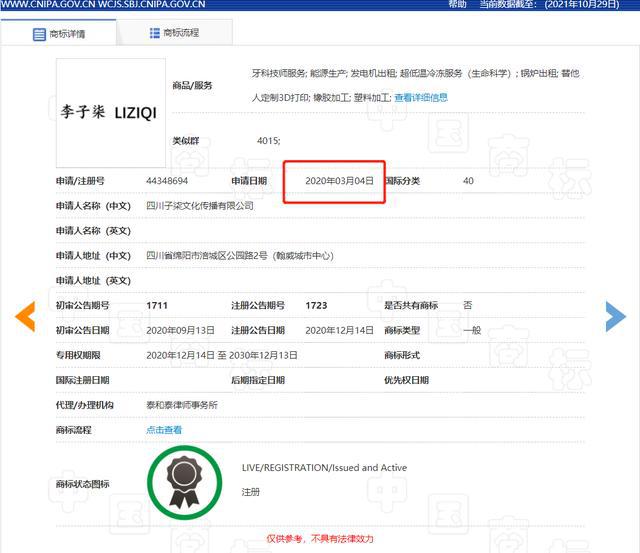Select the registration announcement date 2020年12月14日
Screen dimensions: 640x553
[339, 330]
